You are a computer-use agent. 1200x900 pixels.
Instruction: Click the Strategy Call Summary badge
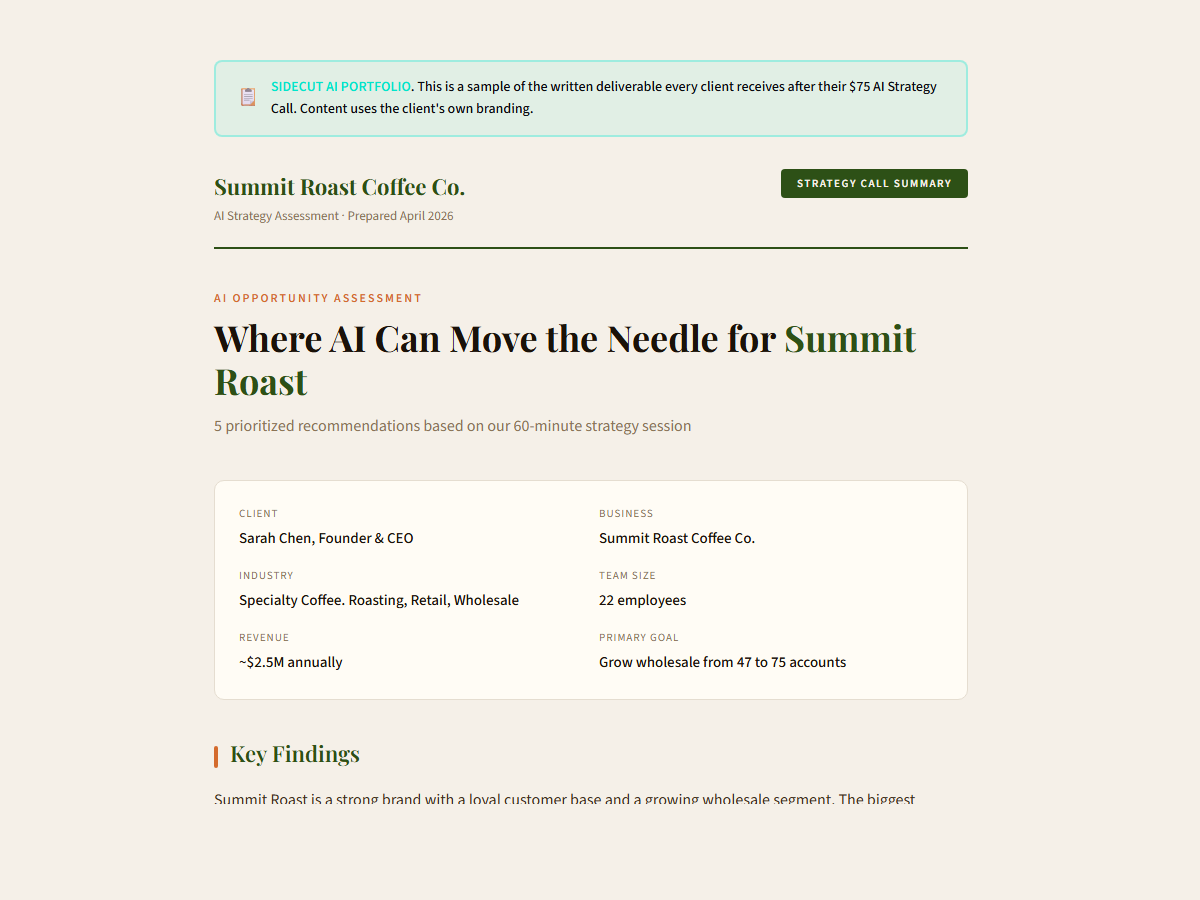coord(874,184)
